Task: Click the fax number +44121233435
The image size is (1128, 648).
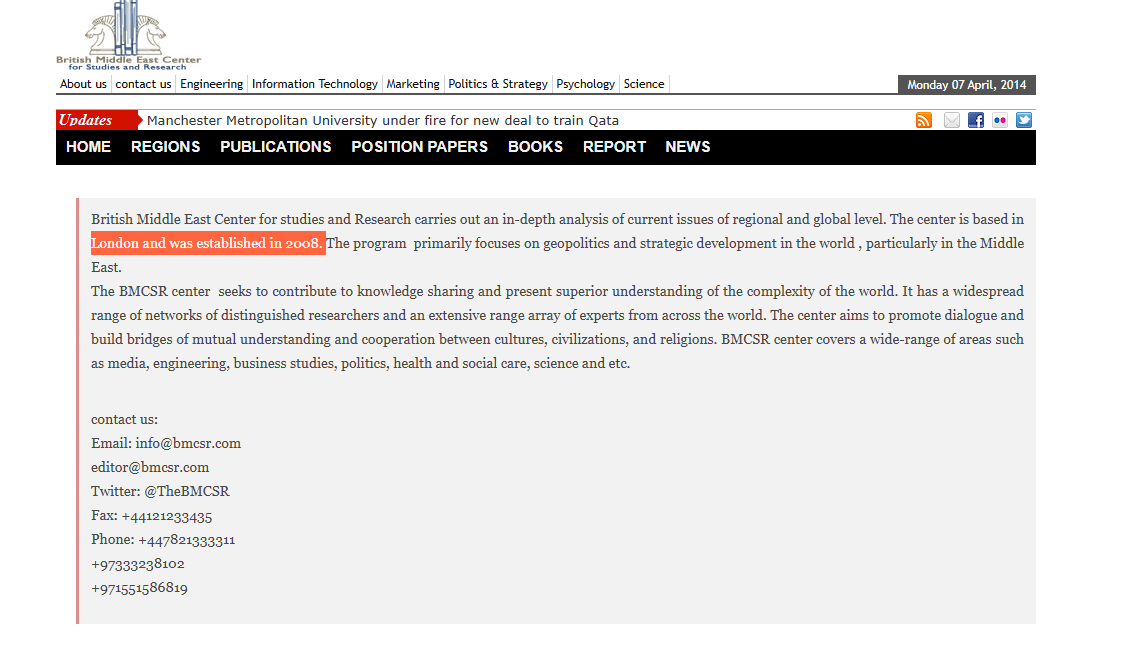Action: [167, 516]
